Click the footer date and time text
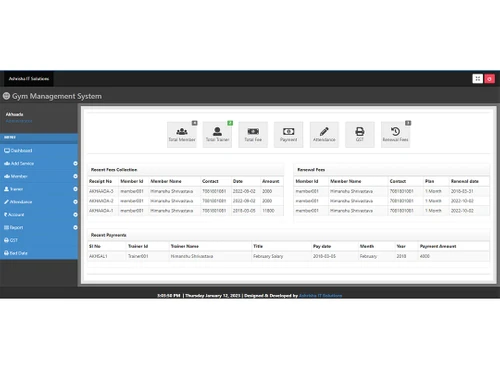This screenshot has width=500, height=375. click(199, 295)
